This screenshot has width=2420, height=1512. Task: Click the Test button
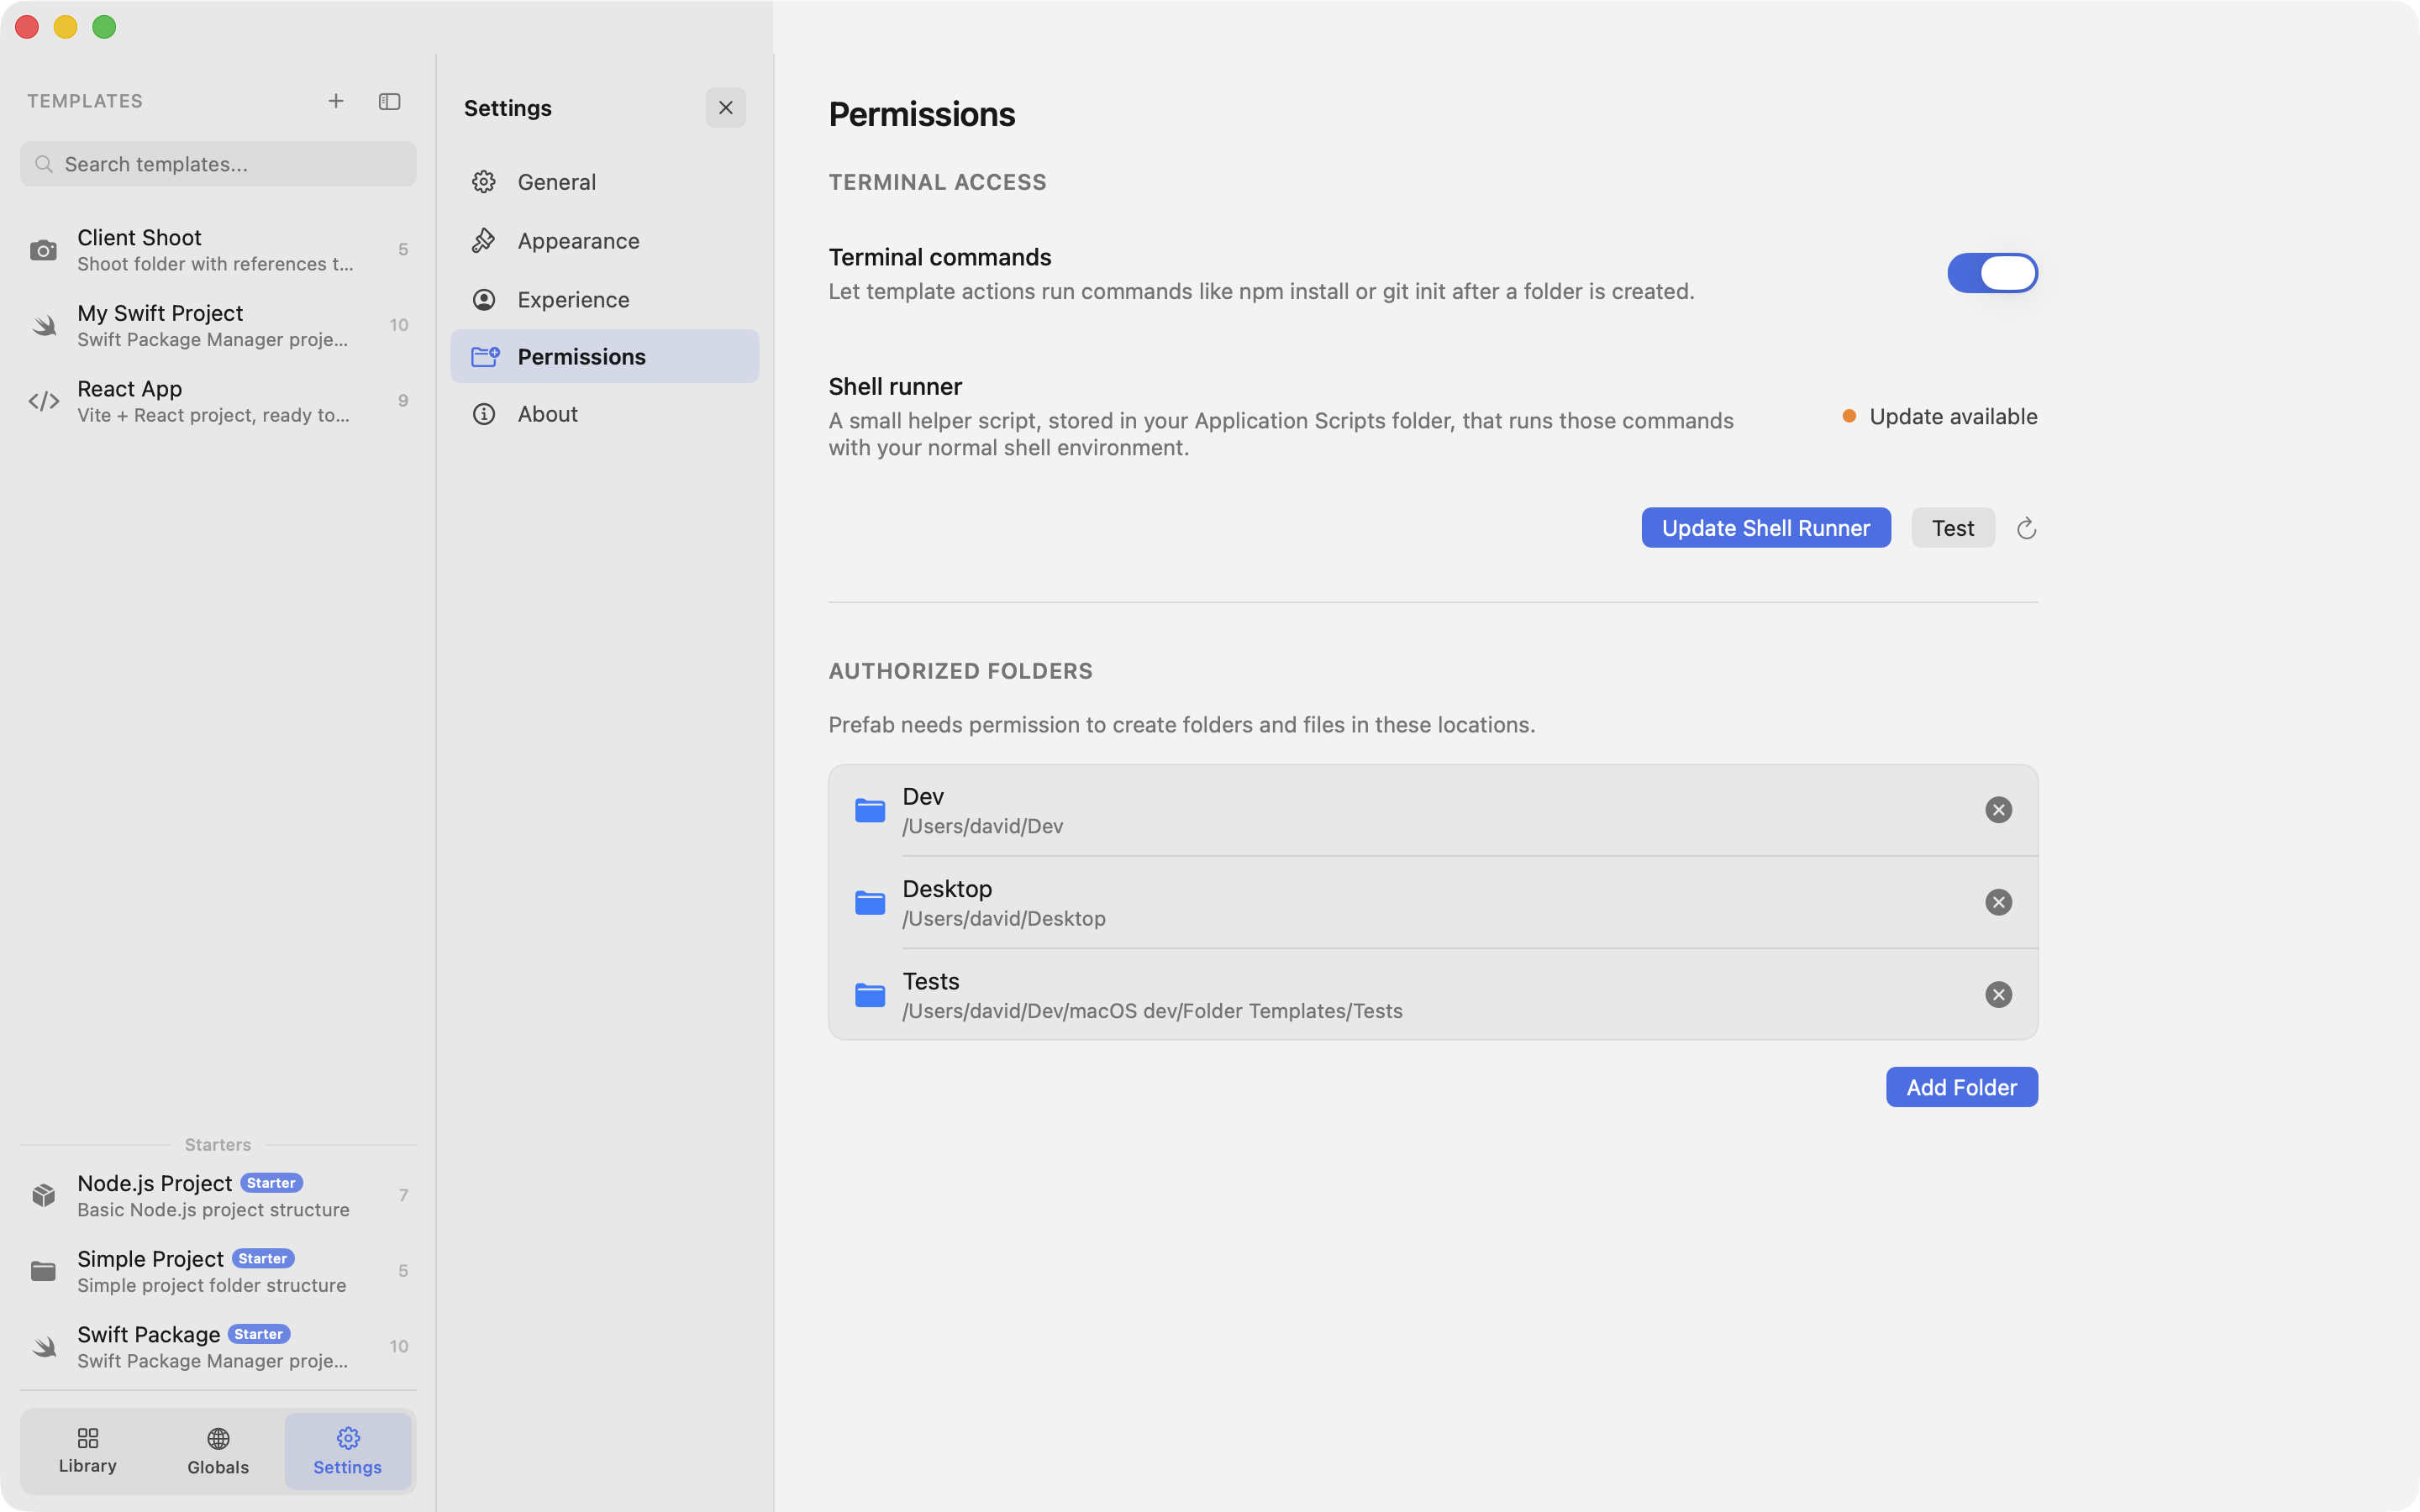(1953, 527)
